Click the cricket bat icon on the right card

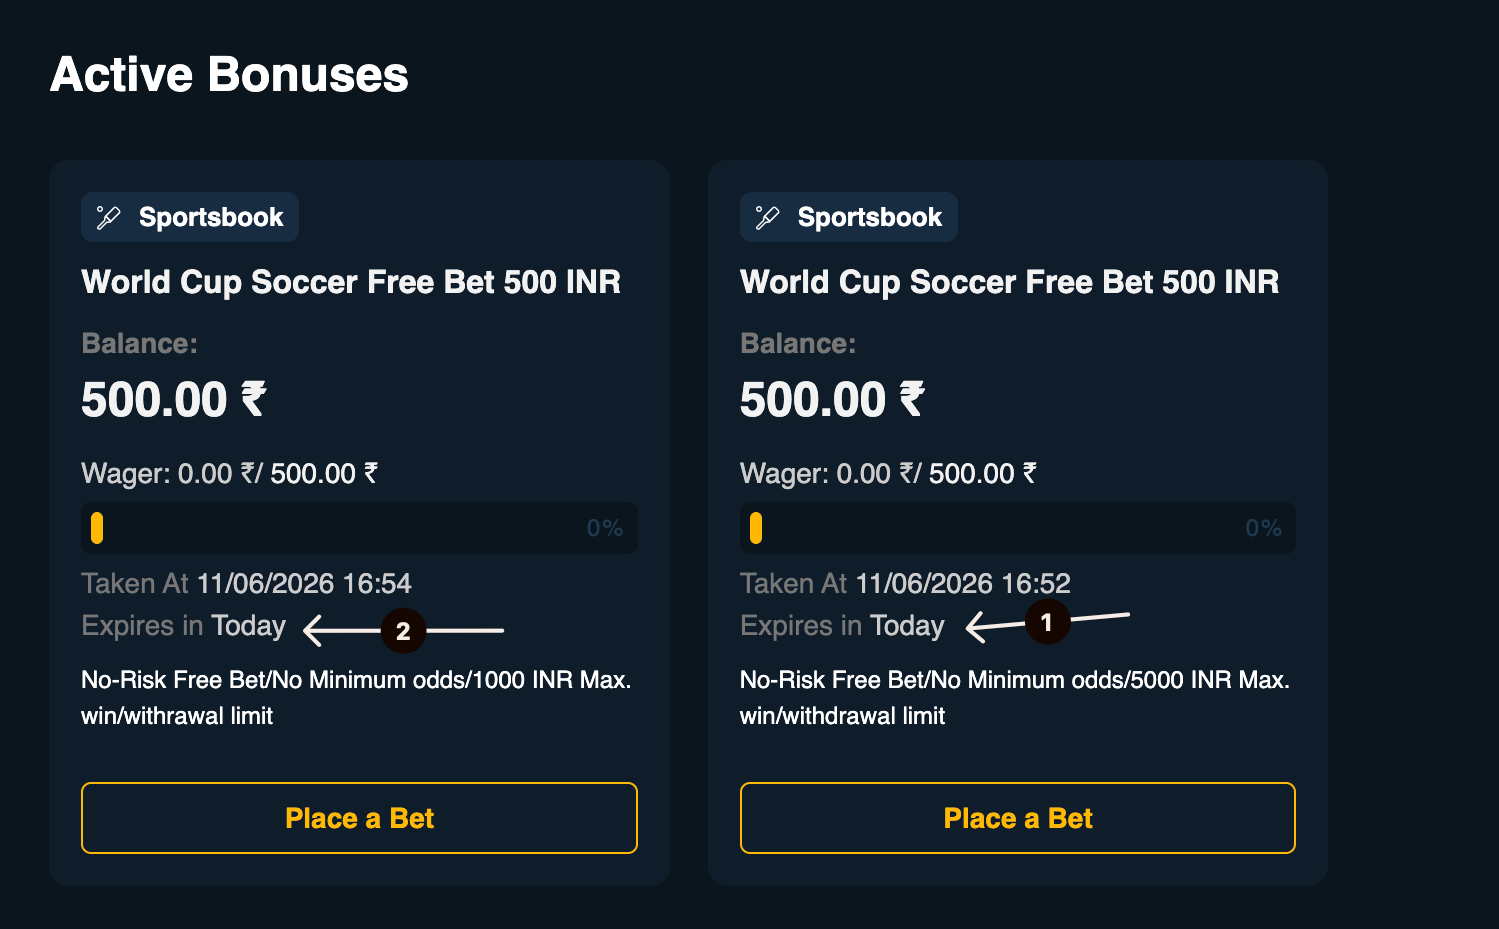click(x=767, y=217)
